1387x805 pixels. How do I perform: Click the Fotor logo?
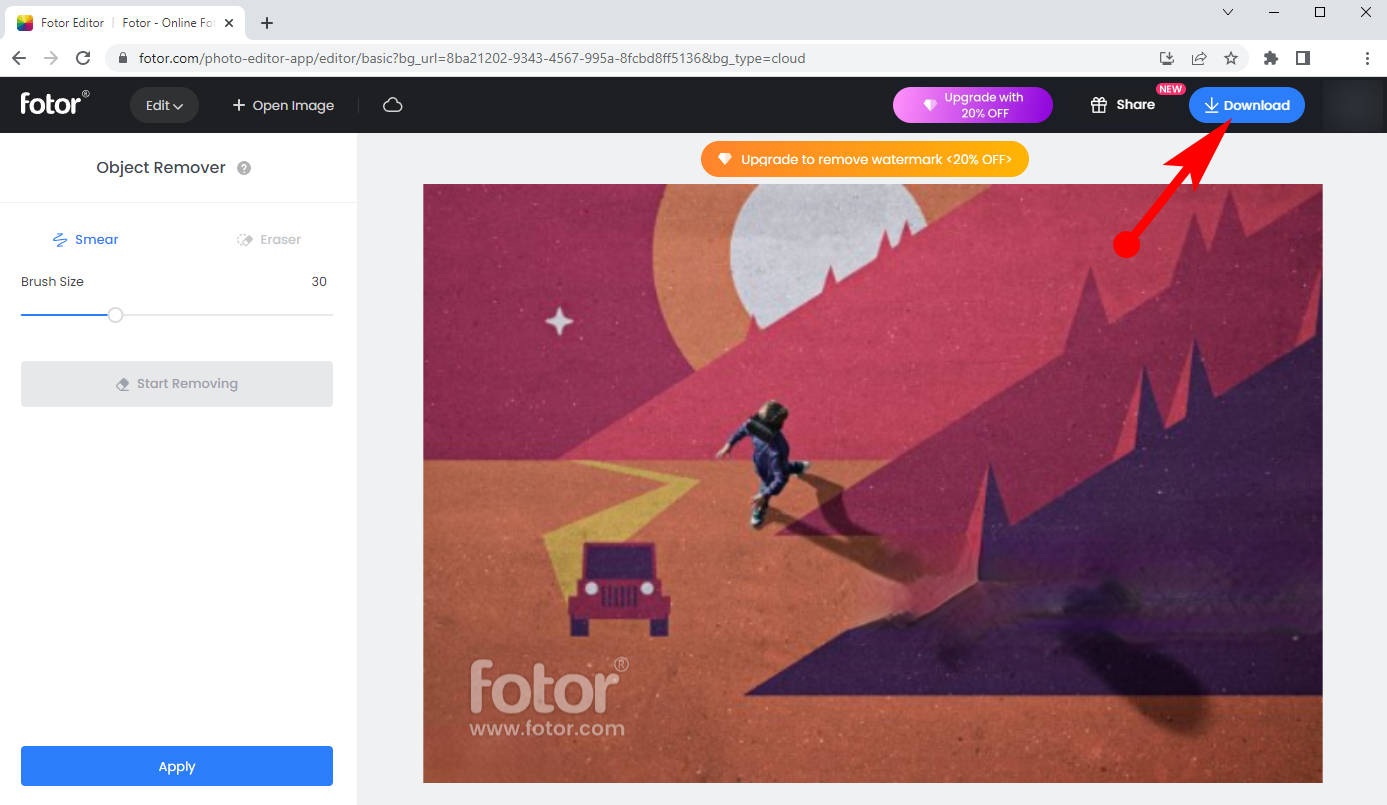[x=55, y=102]
